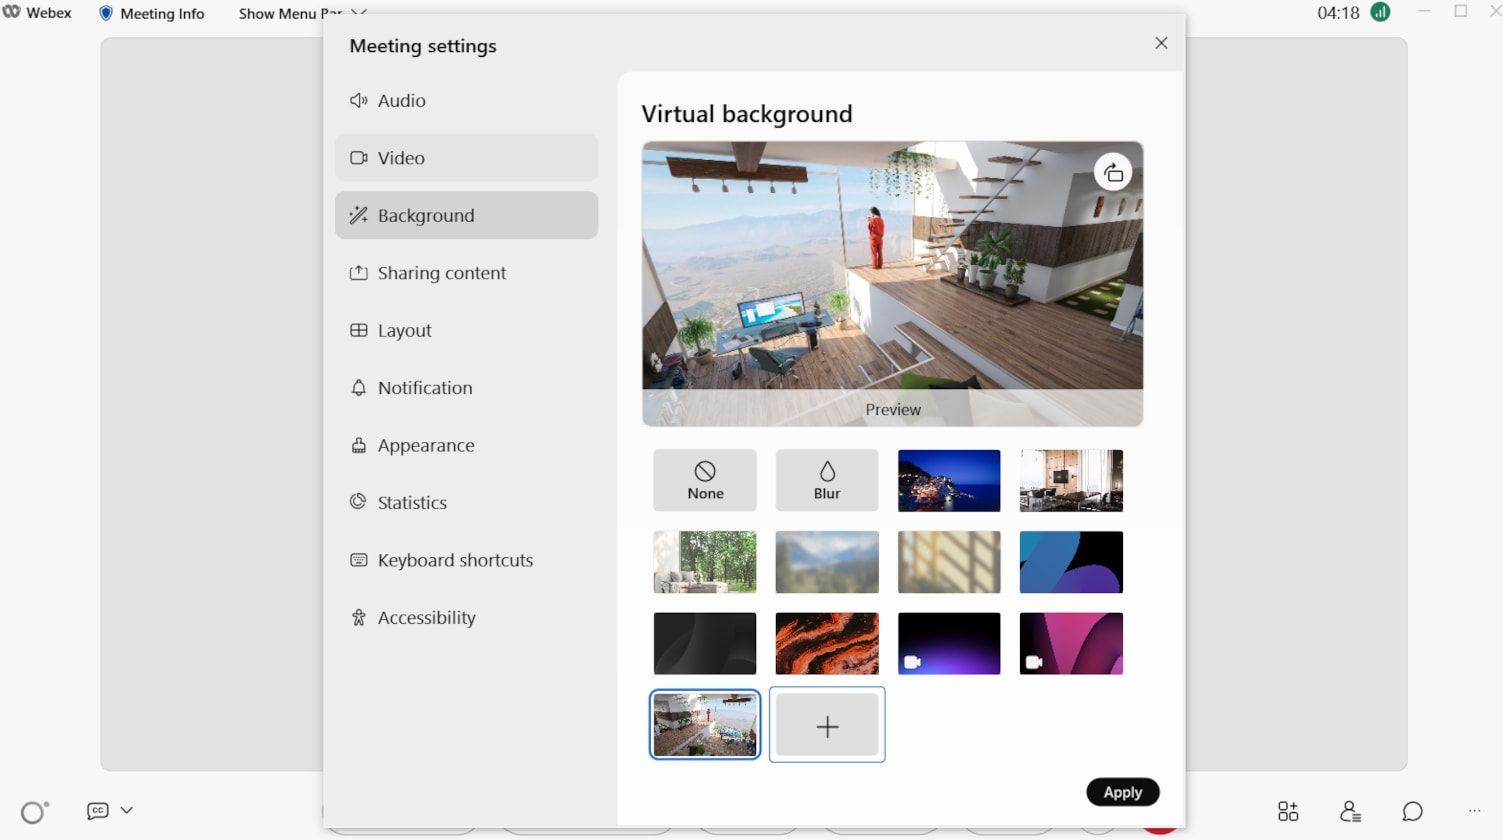
Task: Click the closed captions CC icon
Action: pos(96,810)
